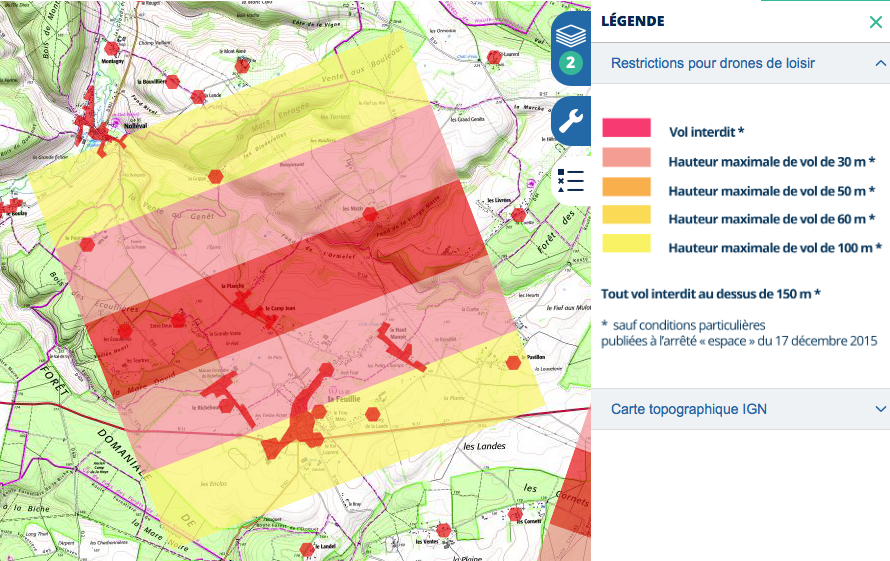Click the red hexagon near 'le Mont Aimé'
The height and width of the screenshot is (561, 890).
click(x=242, y=66)
